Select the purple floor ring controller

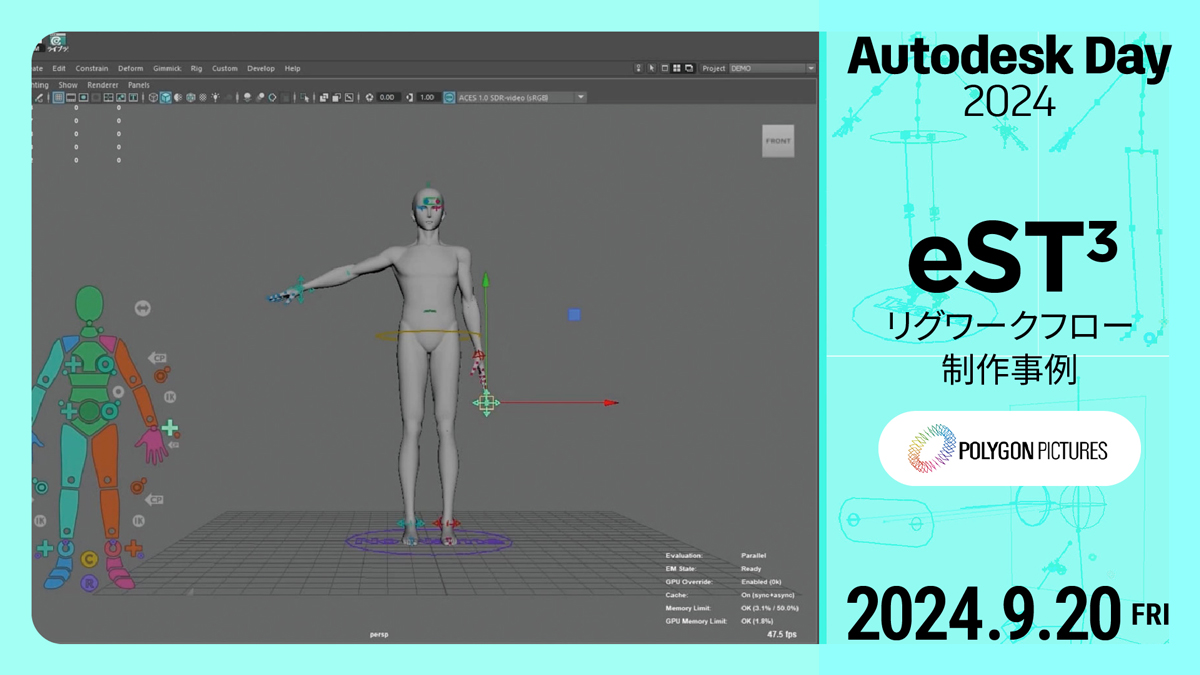click(428, 541)
